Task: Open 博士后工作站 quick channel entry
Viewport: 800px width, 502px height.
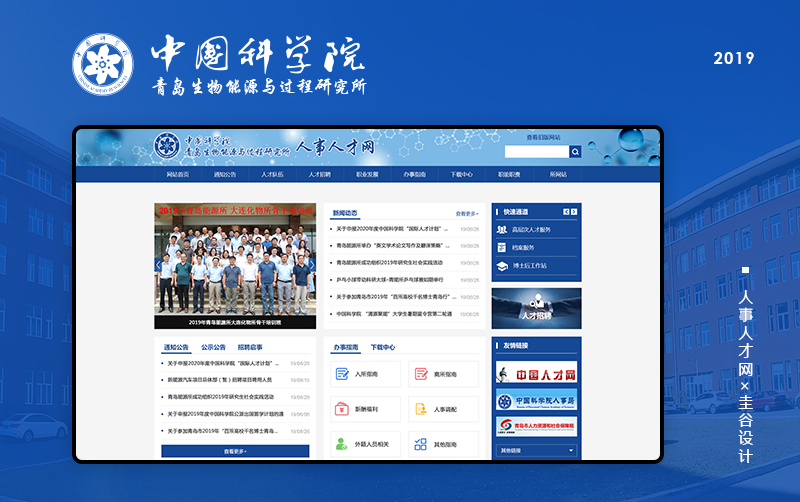Action: pos(503,265)
